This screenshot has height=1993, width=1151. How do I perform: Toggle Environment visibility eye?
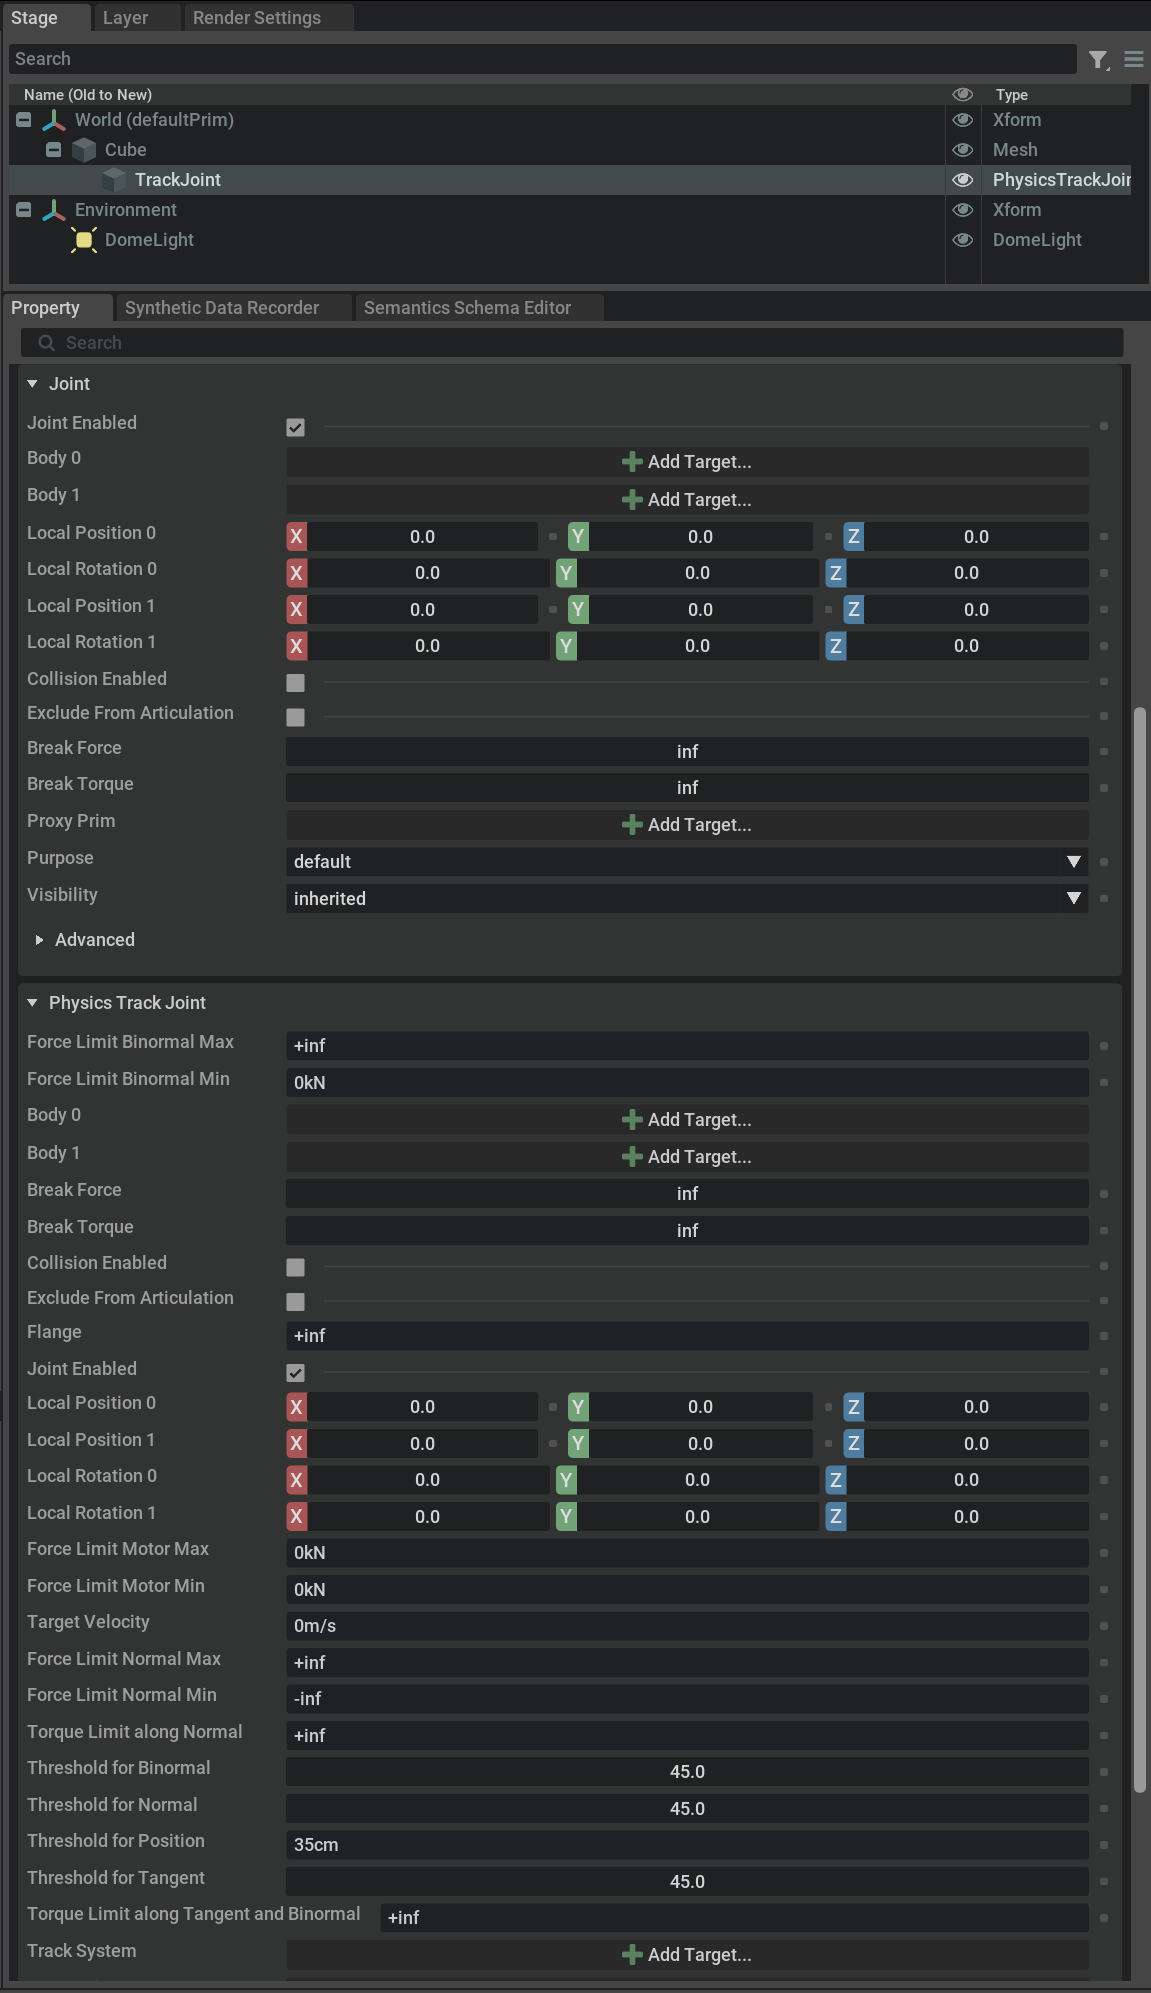963,210
